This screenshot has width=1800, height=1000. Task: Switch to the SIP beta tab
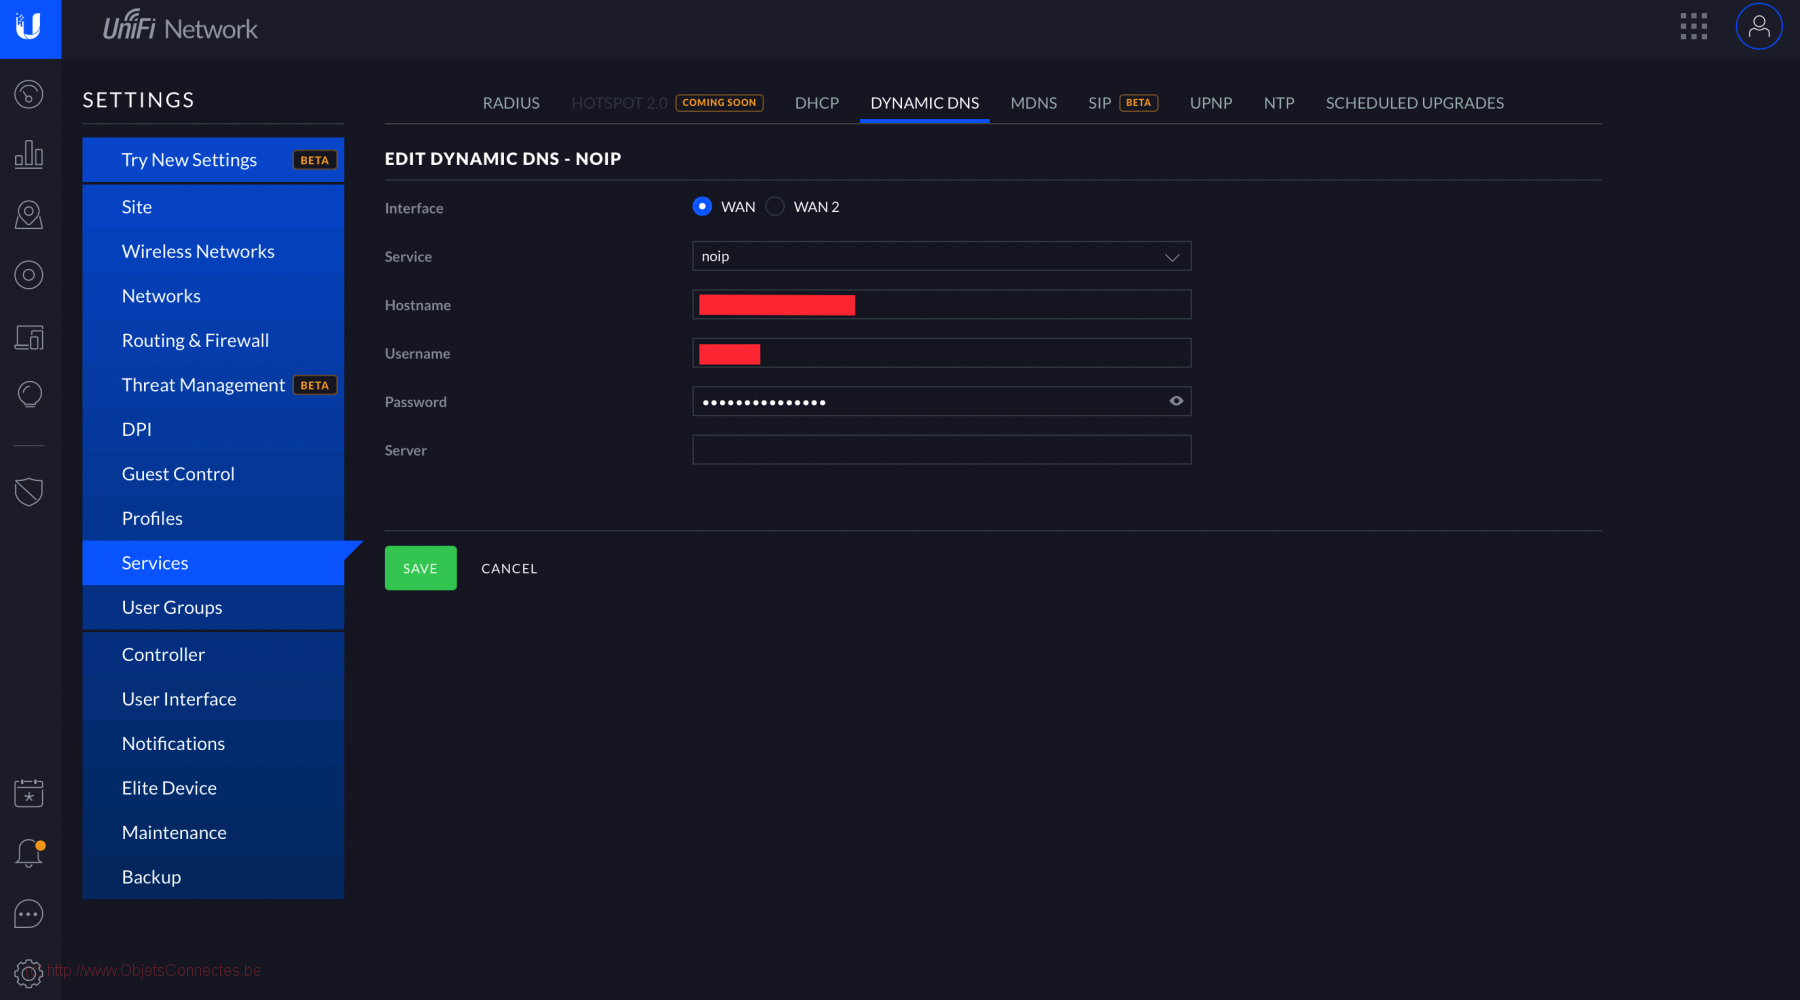[x=1123, y=103]
